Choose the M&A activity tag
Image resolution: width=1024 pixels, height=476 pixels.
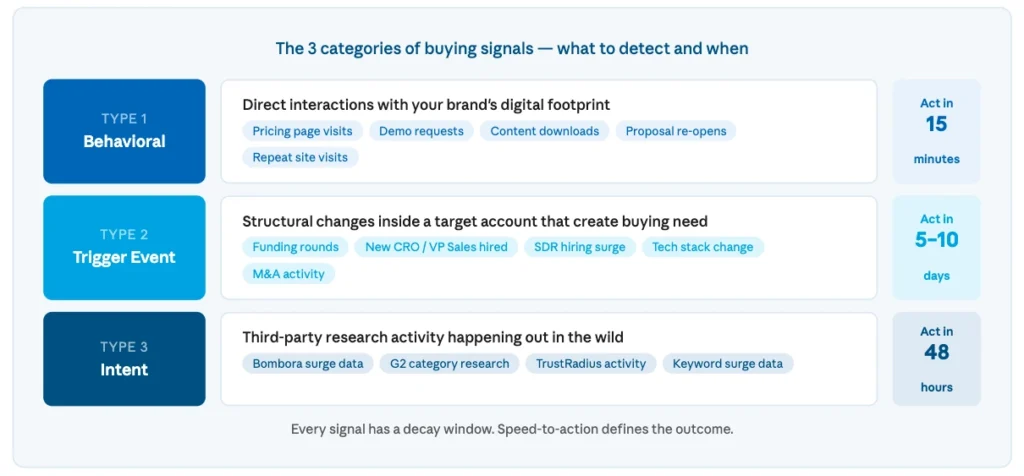click(x=289, y=274)
